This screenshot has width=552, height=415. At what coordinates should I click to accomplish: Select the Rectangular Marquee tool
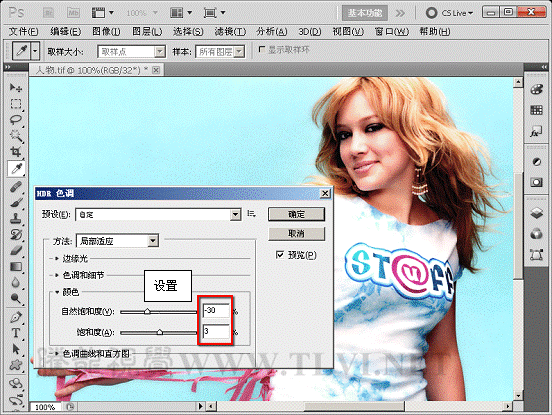[16, 103]
